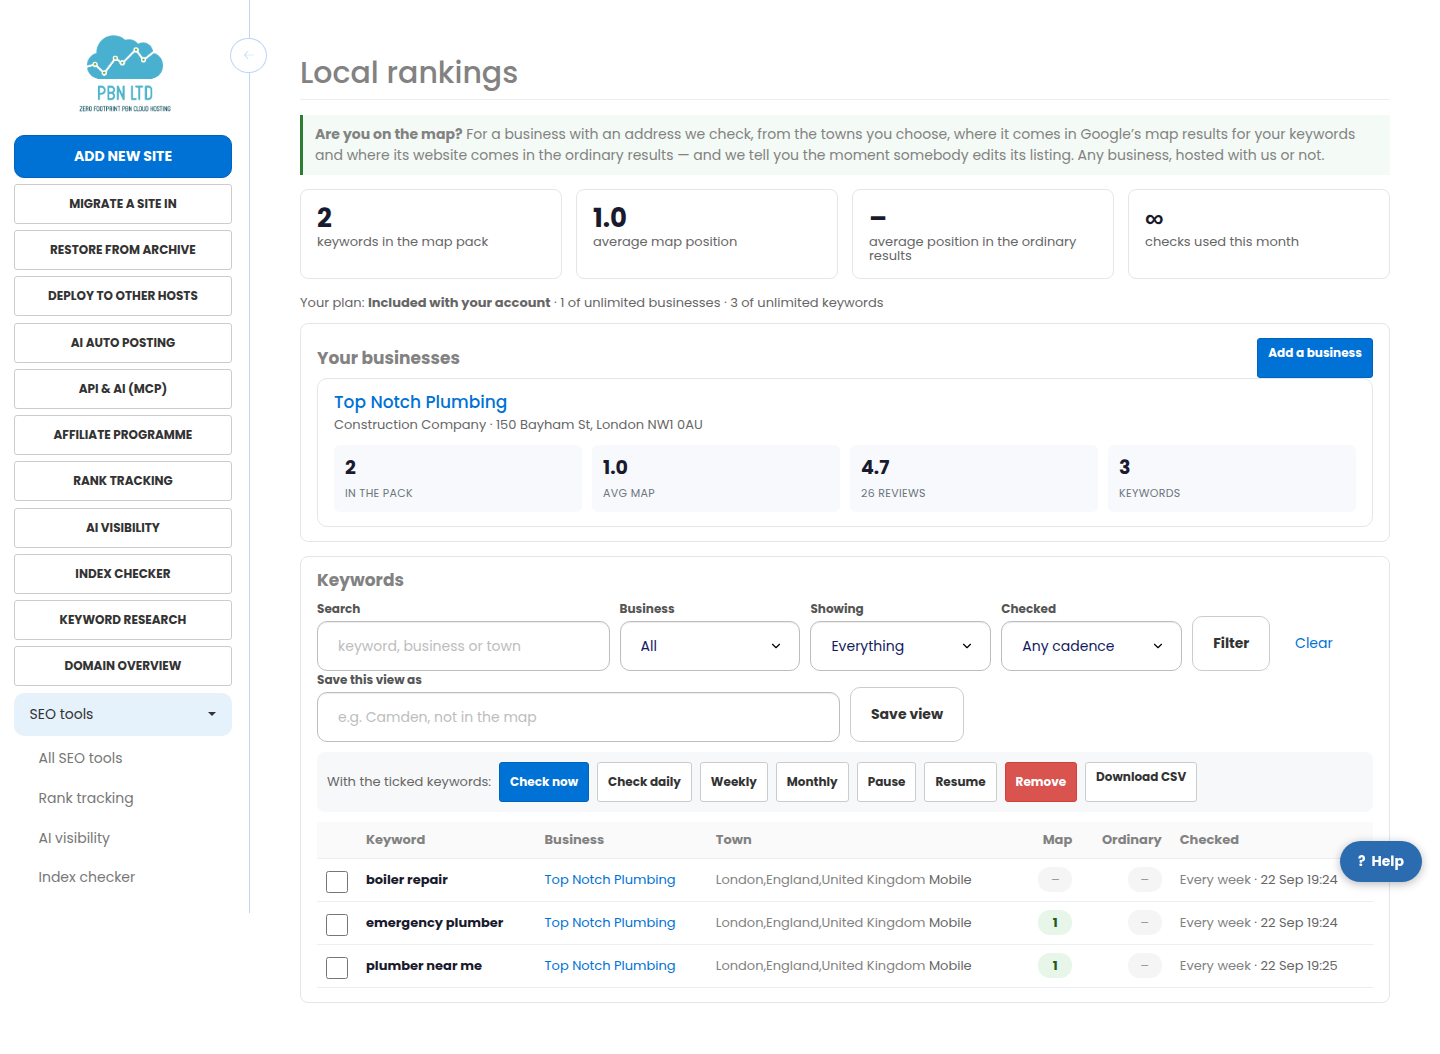Click the Map position badge for plumber near me
Viewport: 1440px width, 1054px height.
(x=1055, y=966)
